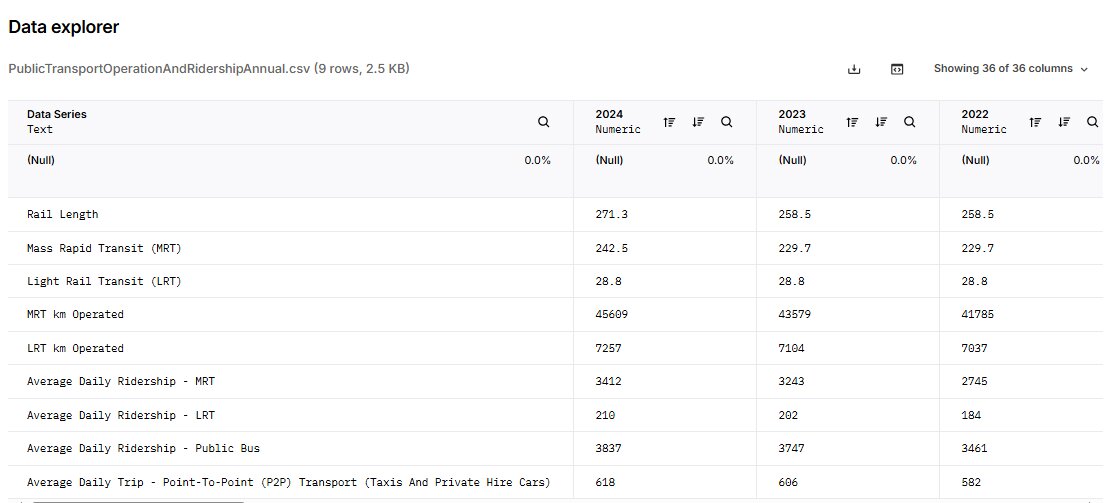The height and width of the screenshot is (503, 1109).
Task: Sort the 2024 column descending
Action: (x=698, y=122)
